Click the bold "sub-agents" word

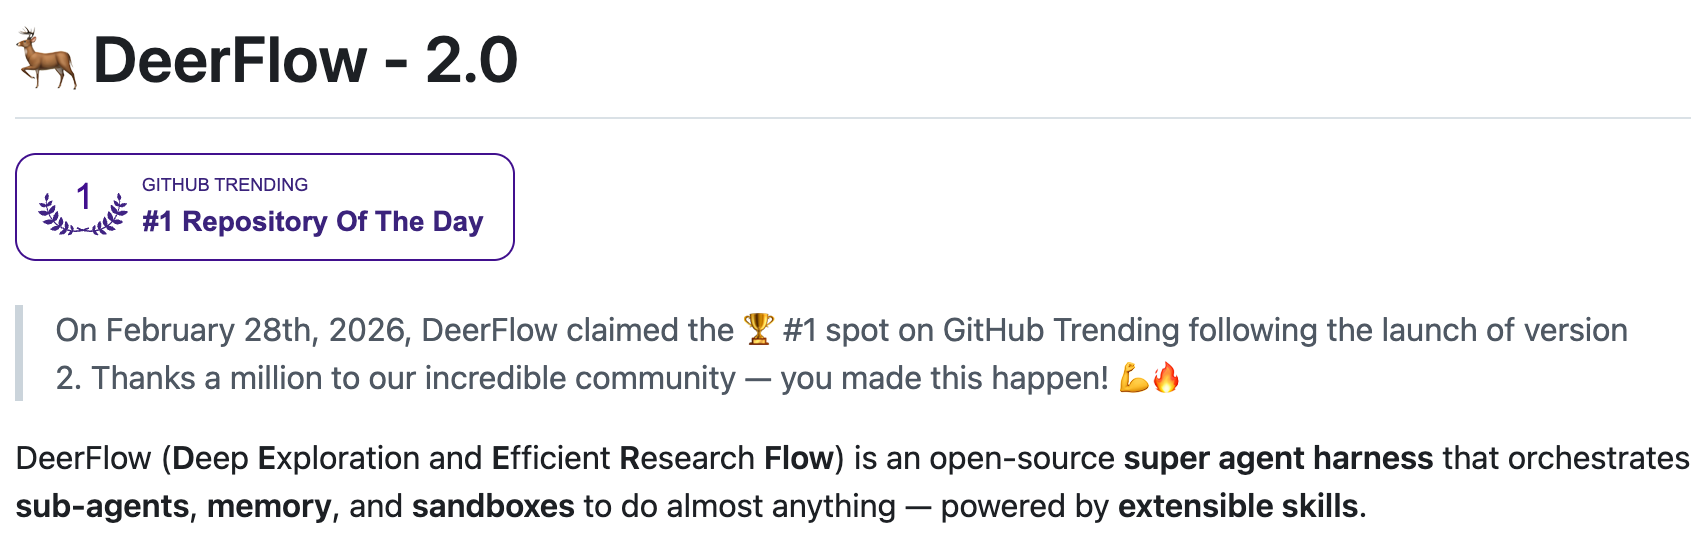(x=102, y=506)
